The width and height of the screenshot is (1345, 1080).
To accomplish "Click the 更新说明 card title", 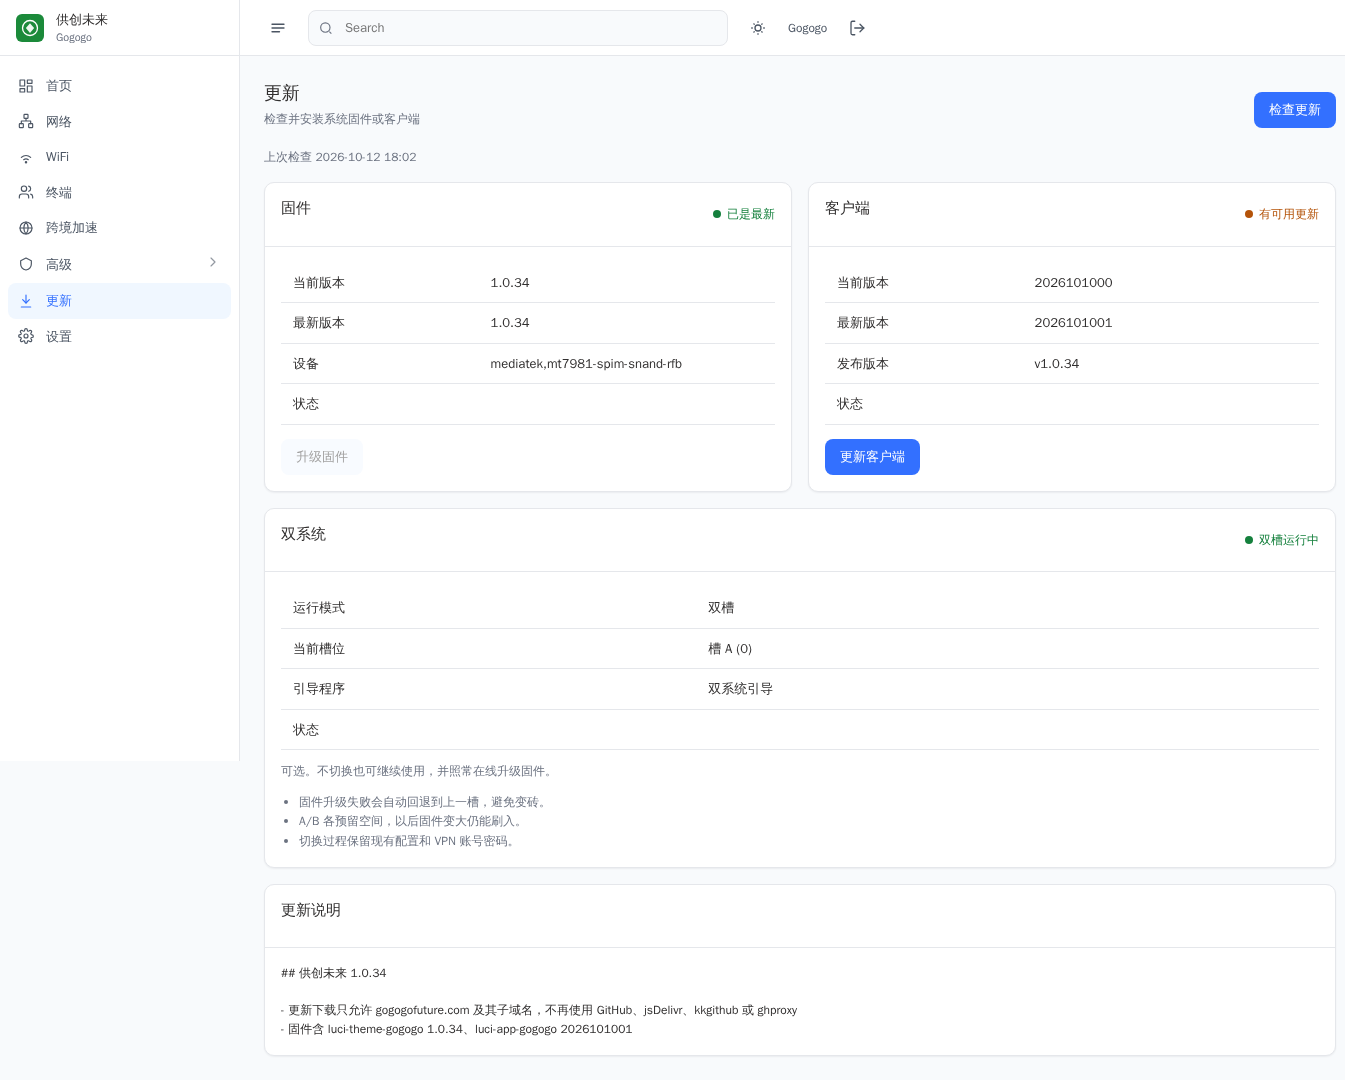I will (311, 910).
